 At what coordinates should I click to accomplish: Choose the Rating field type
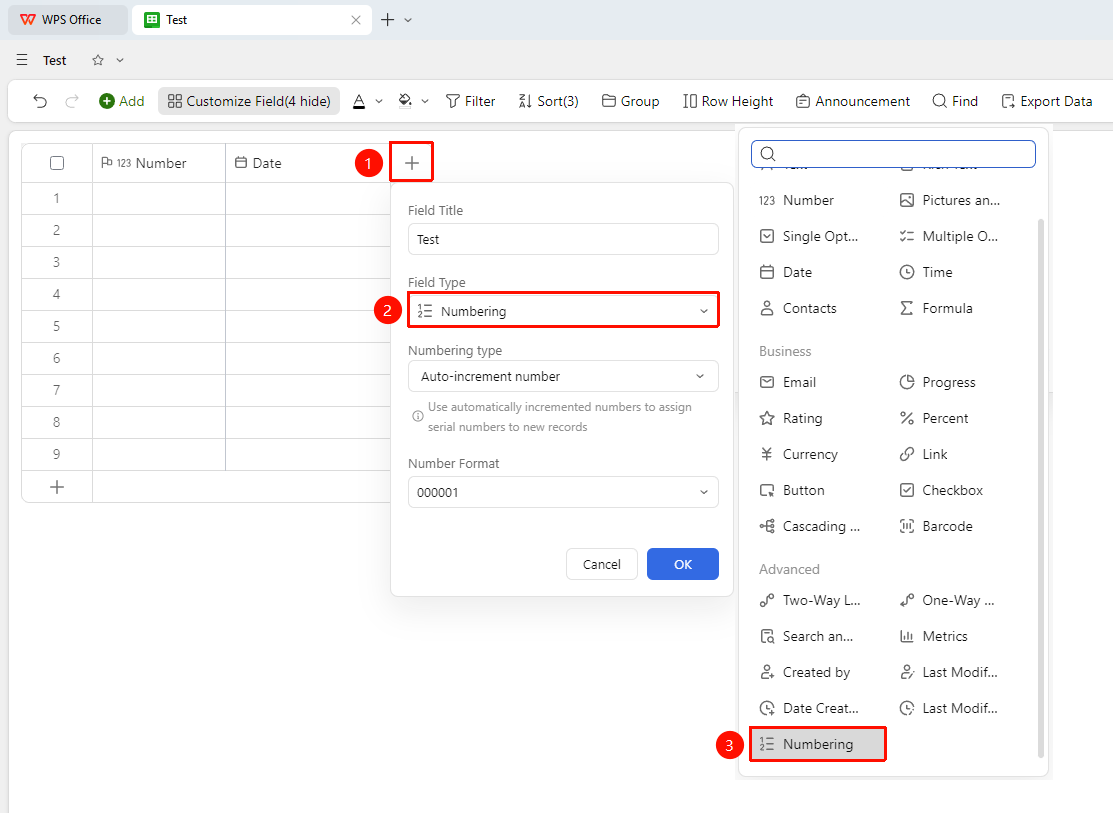790,418
